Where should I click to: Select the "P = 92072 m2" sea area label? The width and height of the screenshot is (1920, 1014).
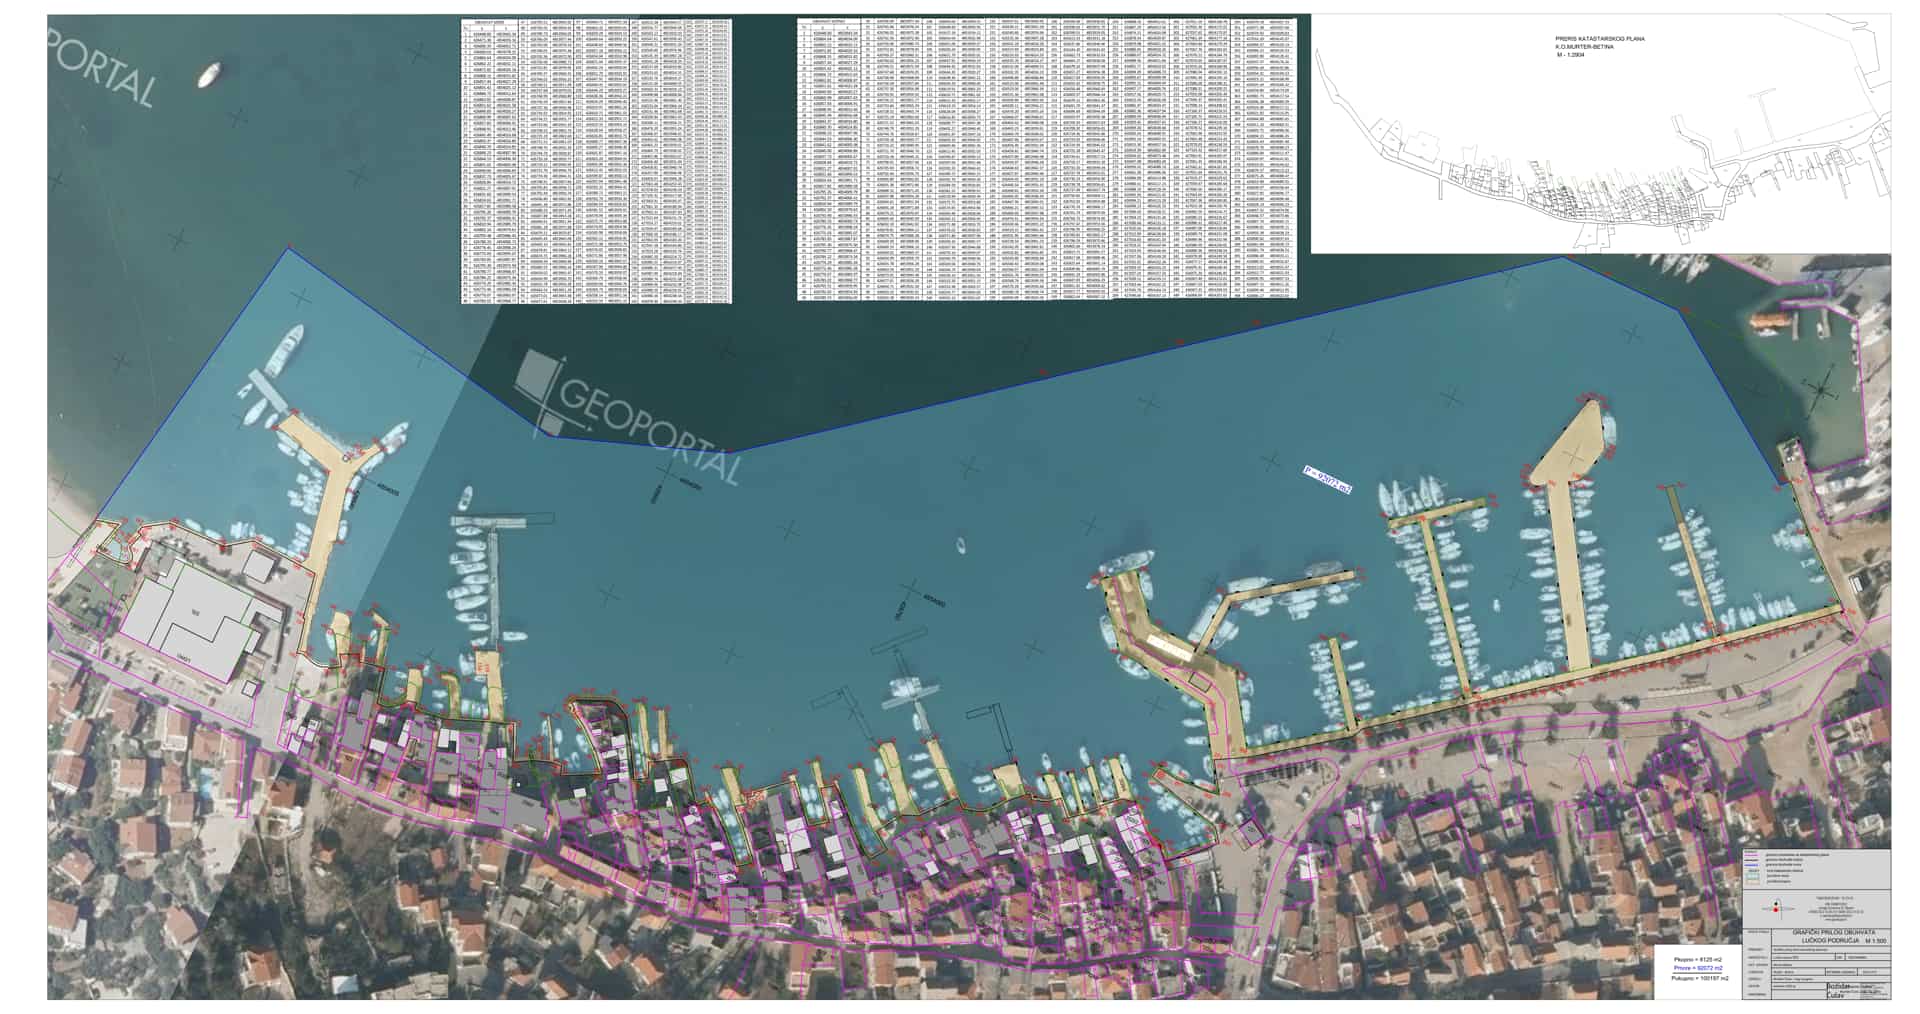[x=1327, y=479]
